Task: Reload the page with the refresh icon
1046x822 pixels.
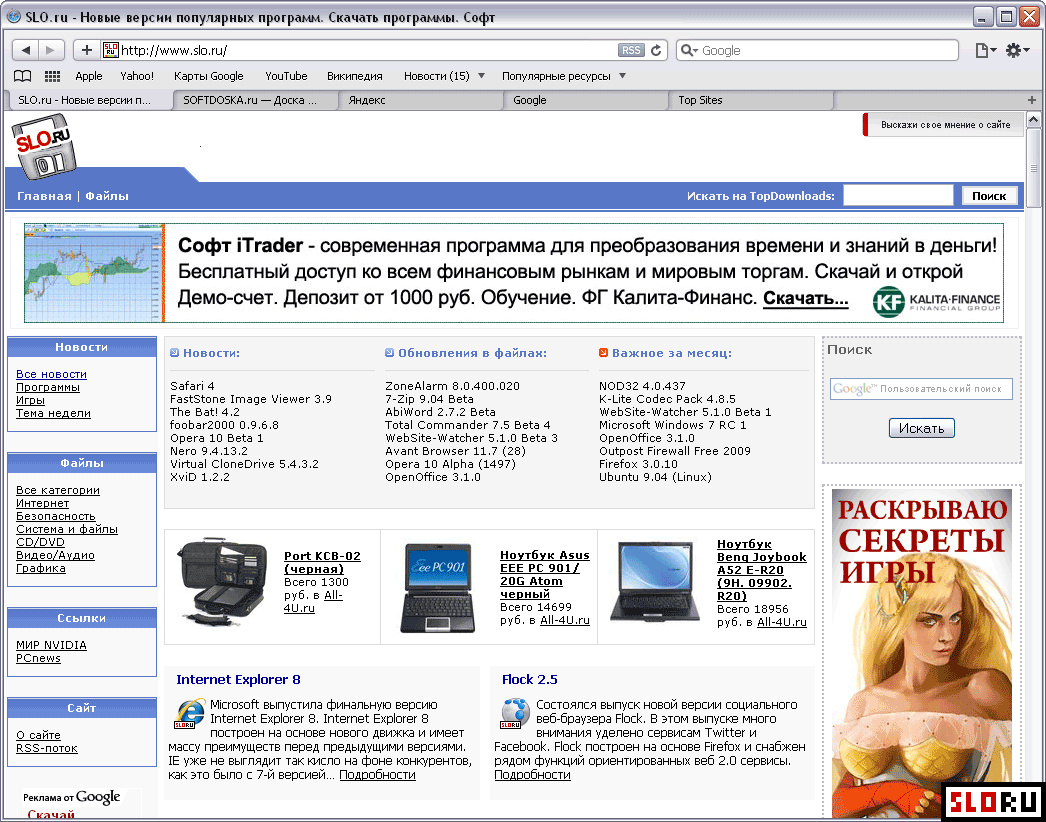Action: (656, 50)
